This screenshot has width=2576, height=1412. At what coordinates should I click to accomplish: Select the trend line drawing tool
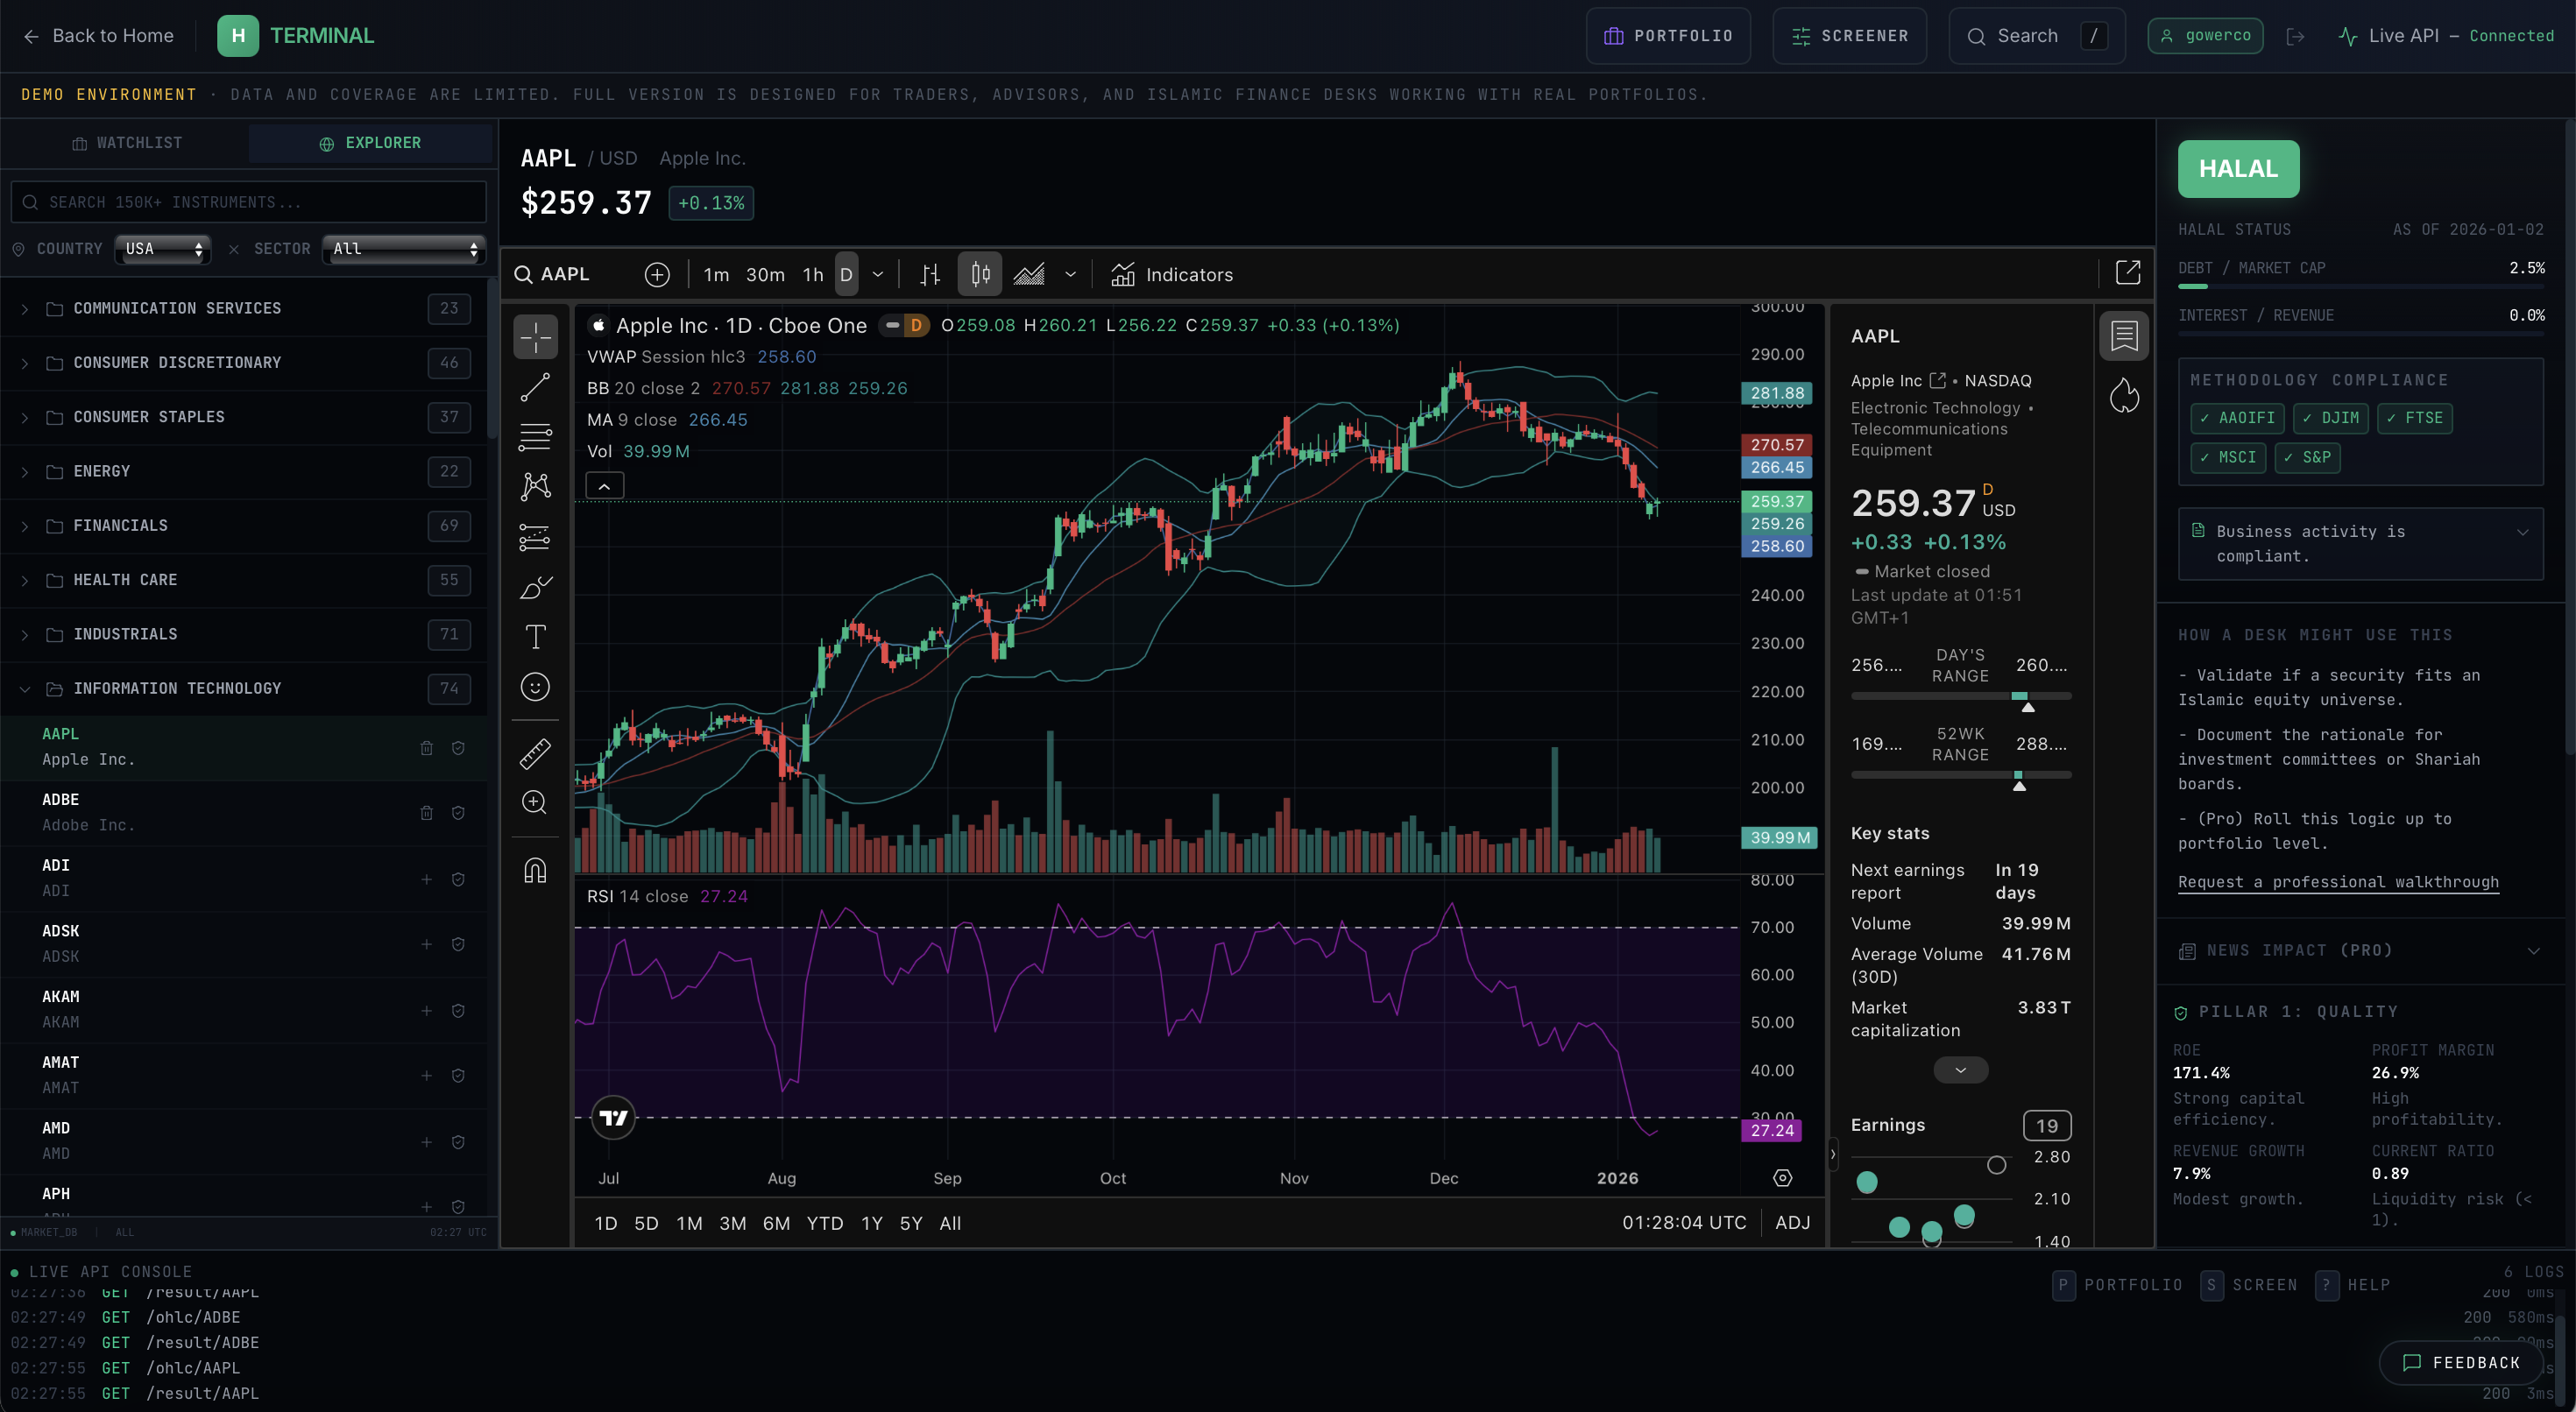coord(535,387)
